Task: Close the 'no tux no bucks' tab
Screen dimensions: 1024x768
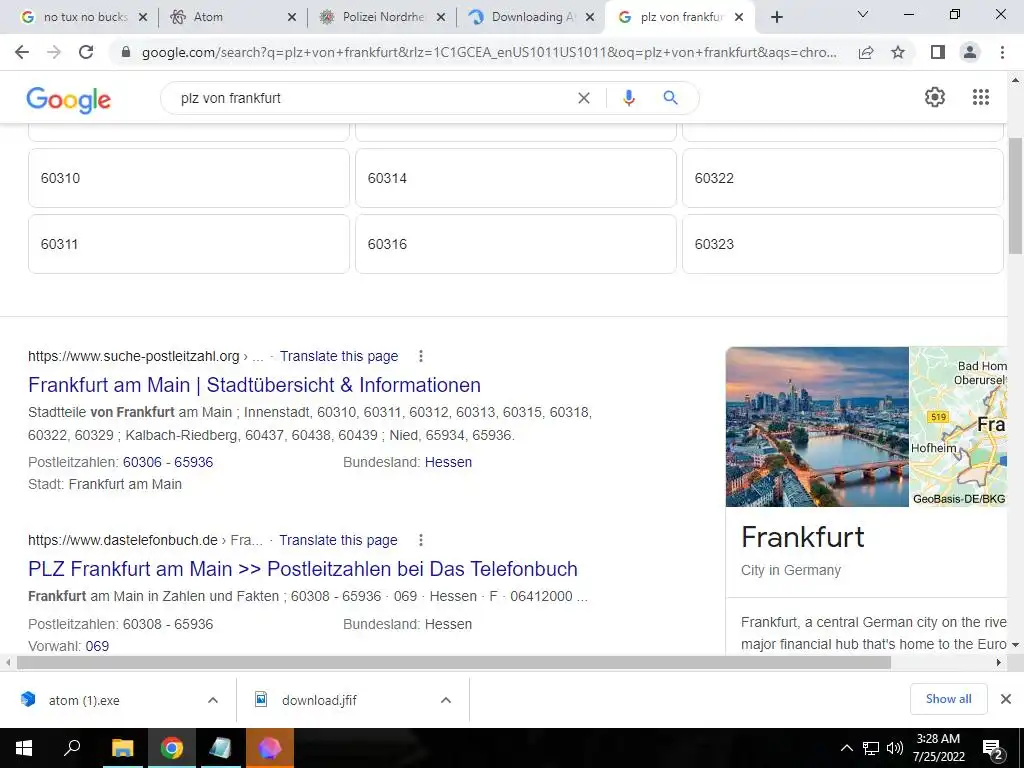Action: [x=143, y=18]
